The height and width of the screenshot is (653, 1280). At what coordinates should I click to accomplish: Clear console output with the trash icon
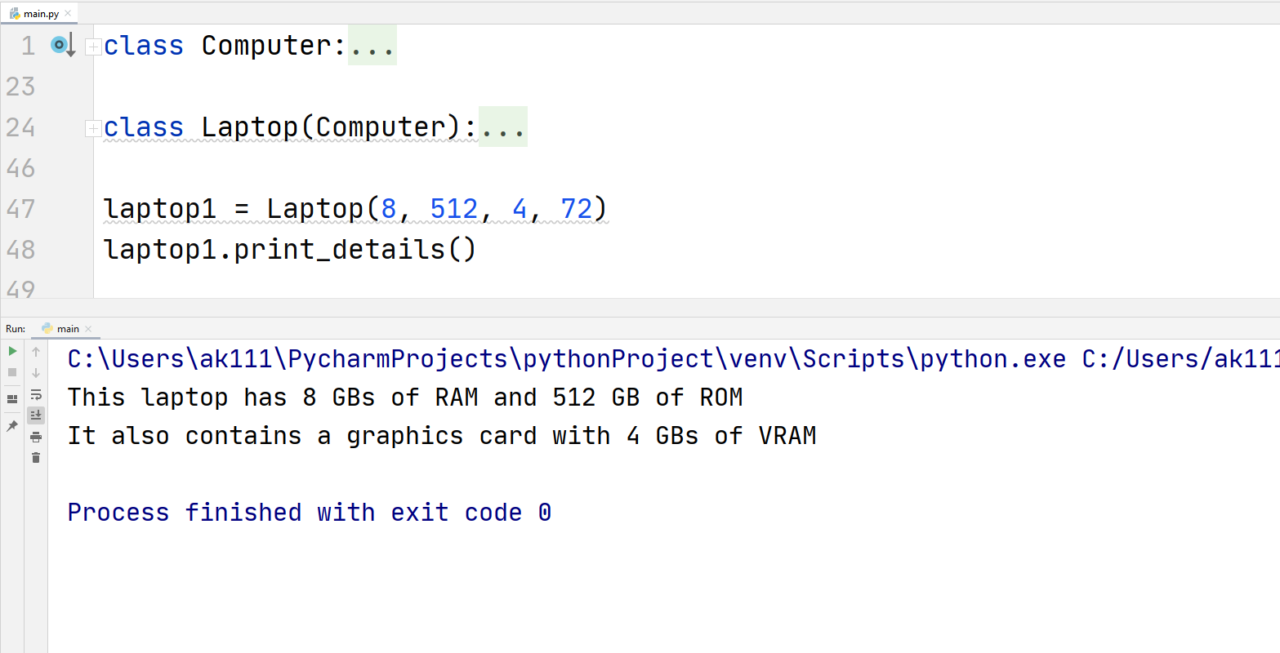[36, 458]
